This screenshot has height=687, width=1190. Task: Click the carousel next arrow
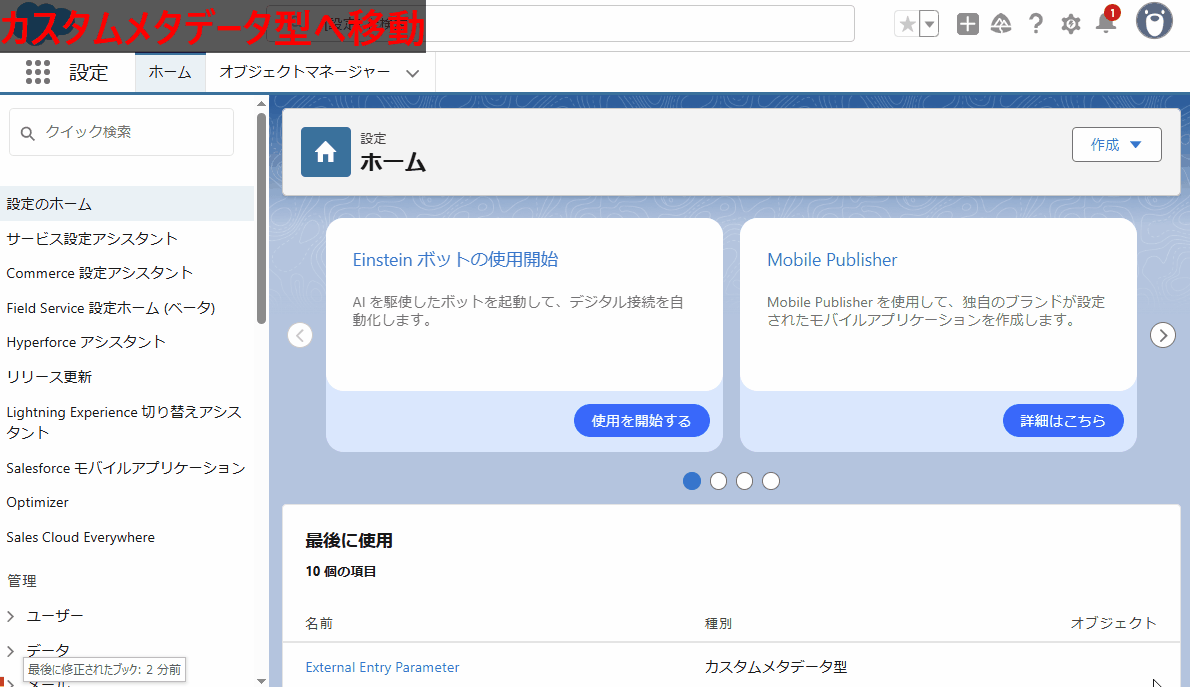[x=1163, y=335]
